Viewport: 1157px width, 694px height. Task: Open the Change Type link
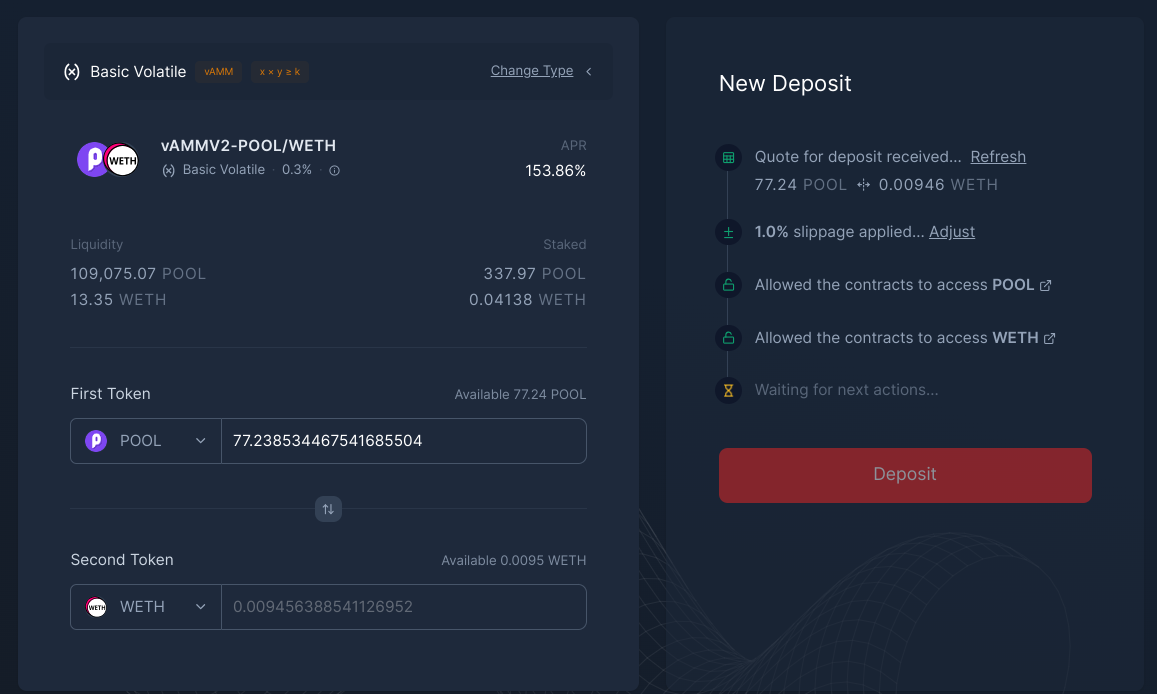pos(531,71)
